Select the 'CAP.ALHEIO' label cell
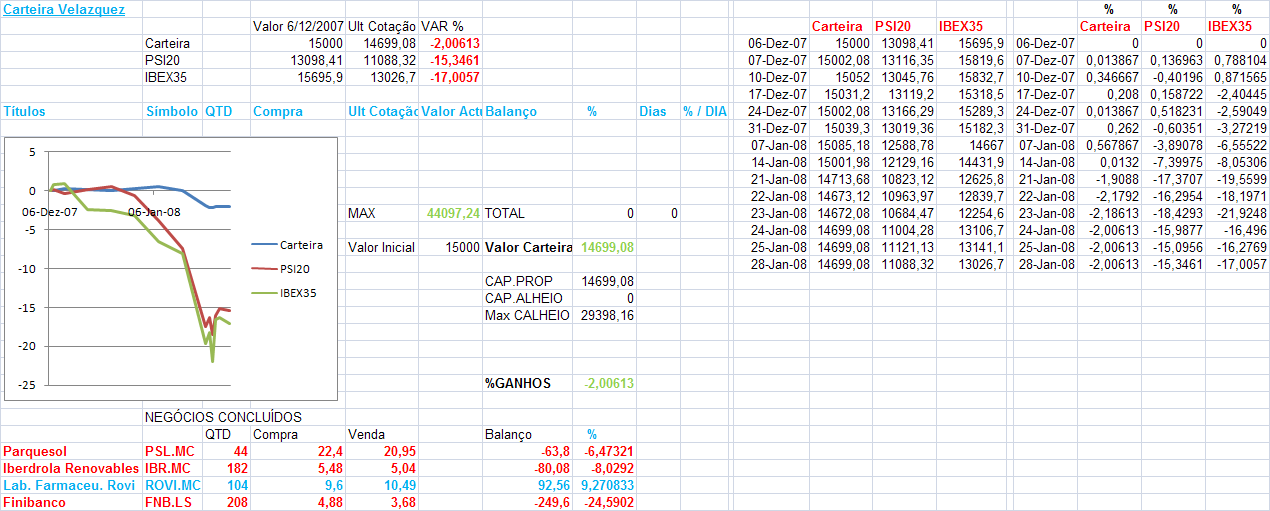Screen dimensions: 1270x511 click(523, 298)
